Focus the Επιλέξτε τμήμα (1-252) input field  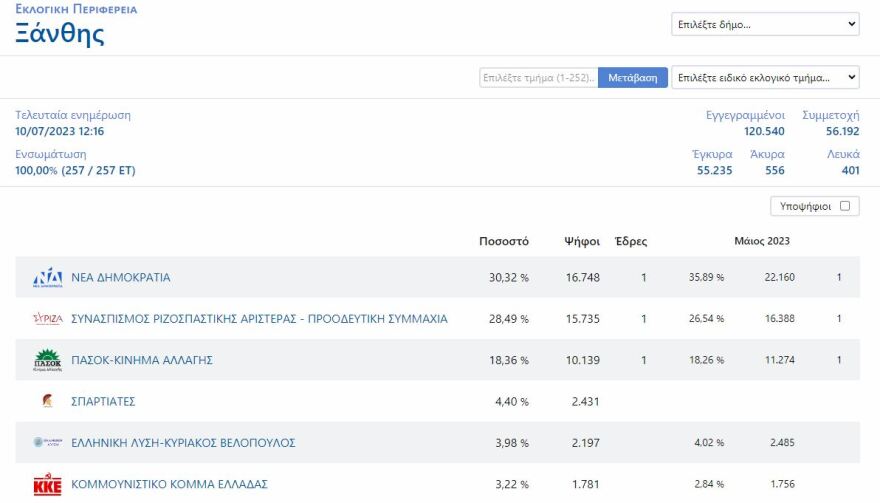click(x=538, y=77)
